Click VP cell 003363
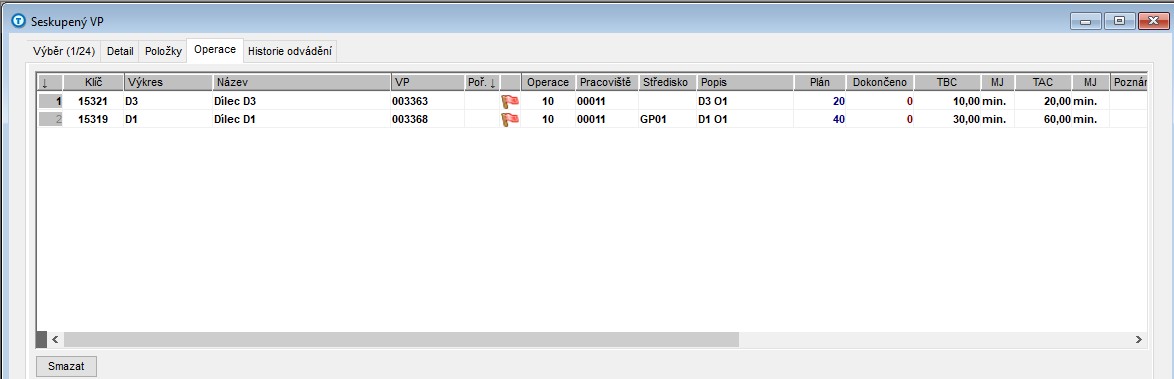Image resolution: width=1174 pixels, height=379 pixels. [x=428, y=100]
